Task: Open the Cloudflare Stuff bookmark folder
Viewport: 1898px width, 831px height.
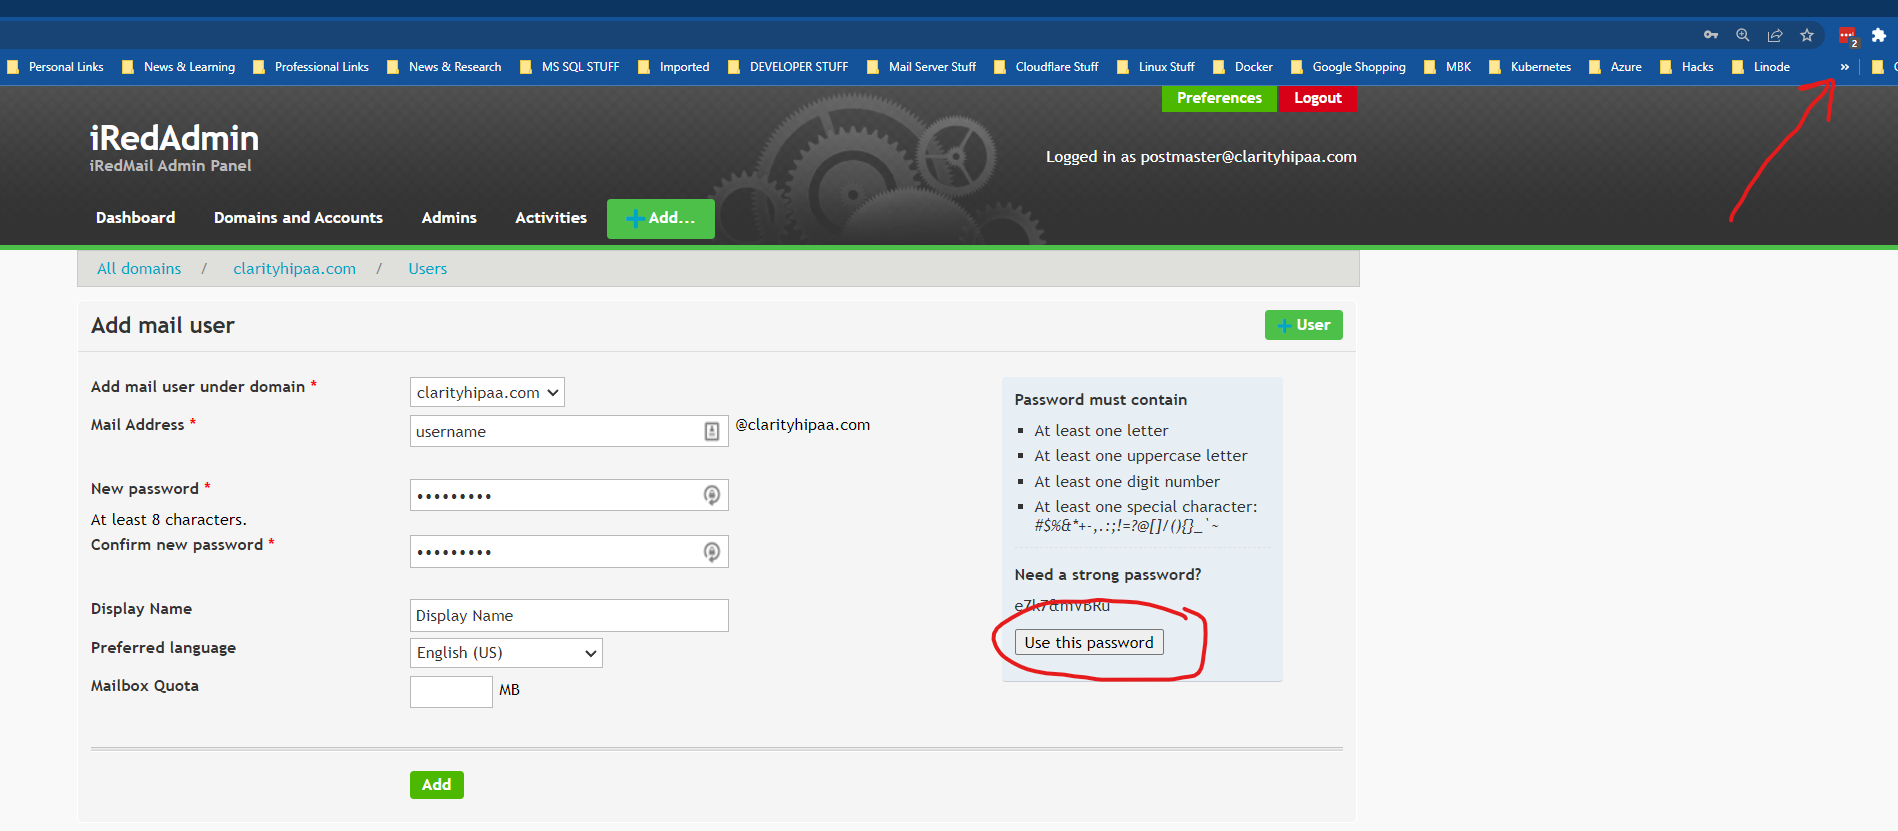Action: coord(1046,67)
